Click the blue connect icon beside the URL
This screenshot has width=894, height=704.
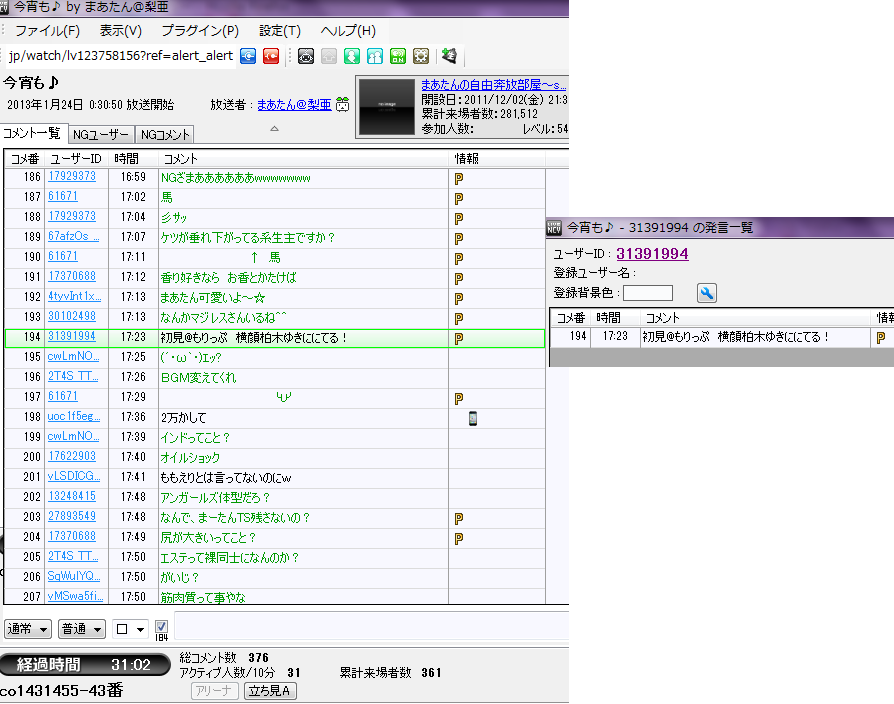[x=248, y=56]
